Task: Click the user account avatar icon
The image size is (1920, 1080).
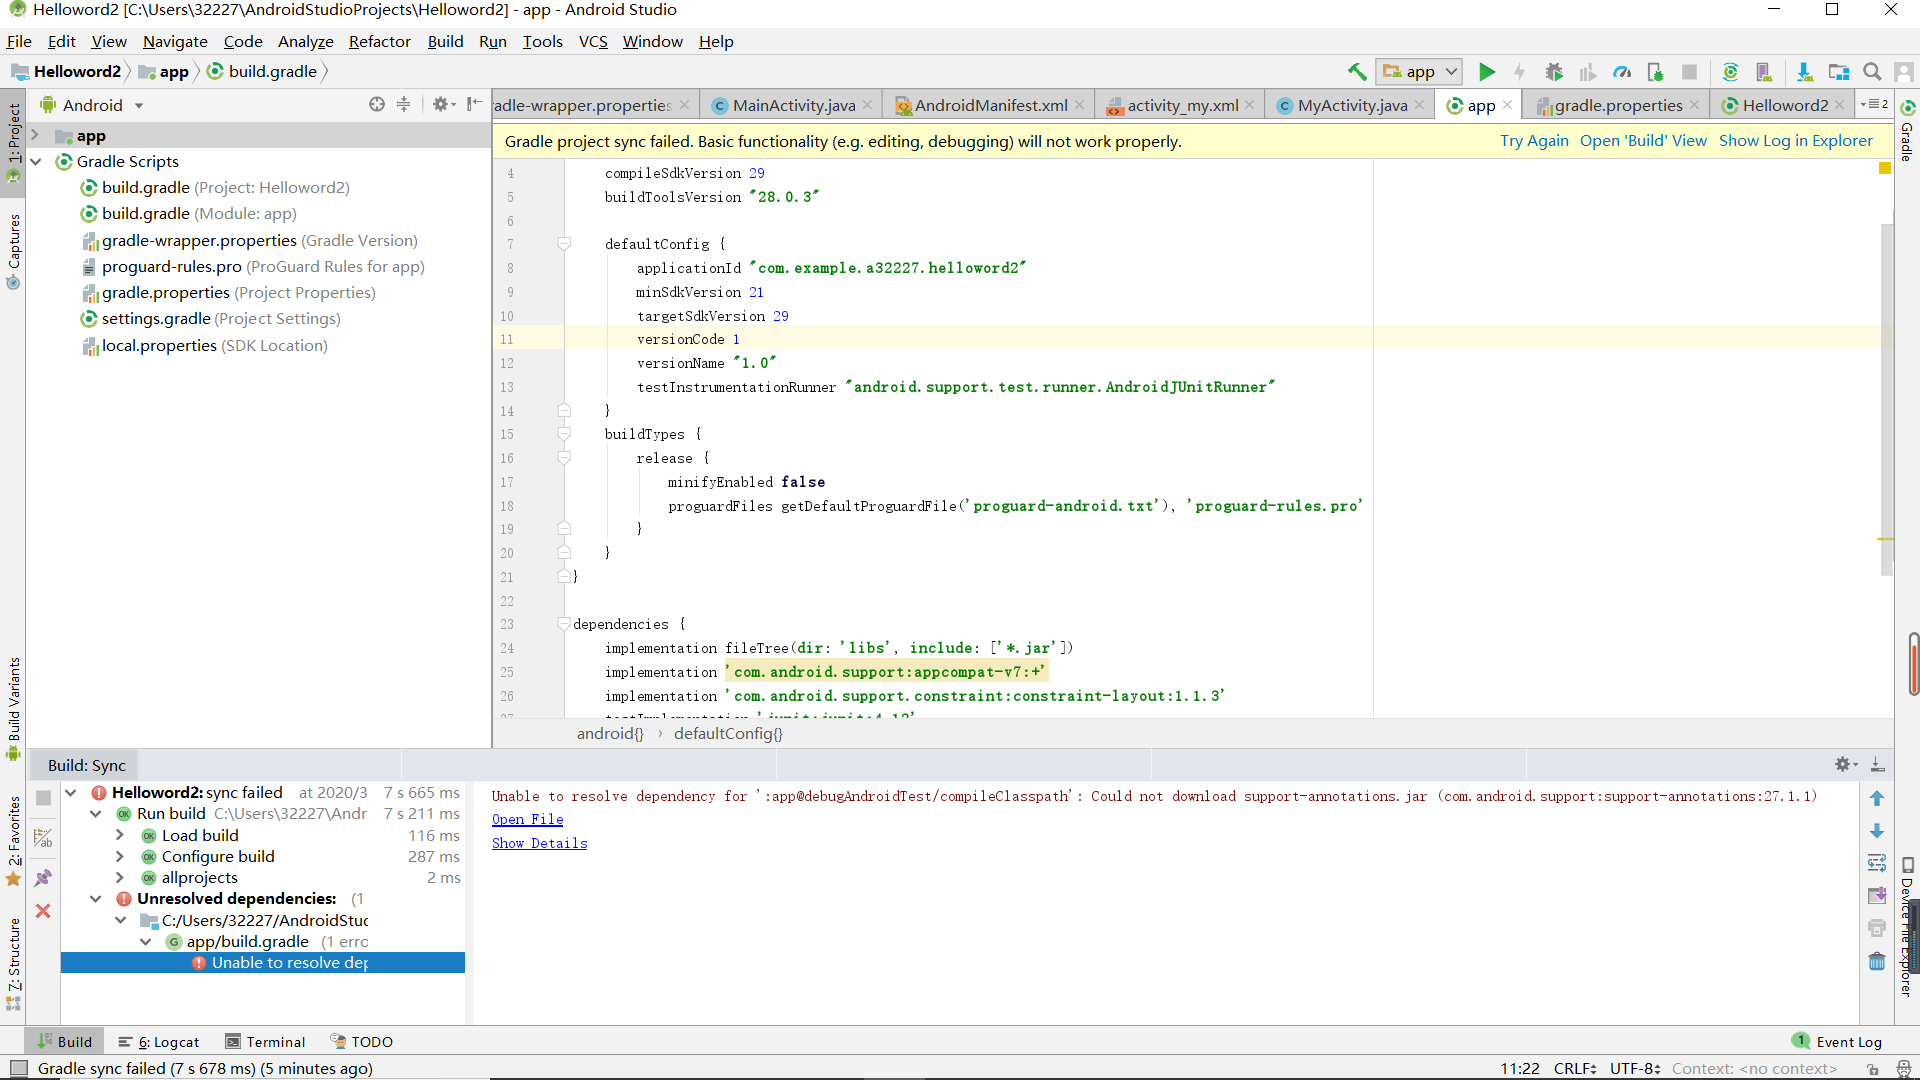Action: [1904, 72]
